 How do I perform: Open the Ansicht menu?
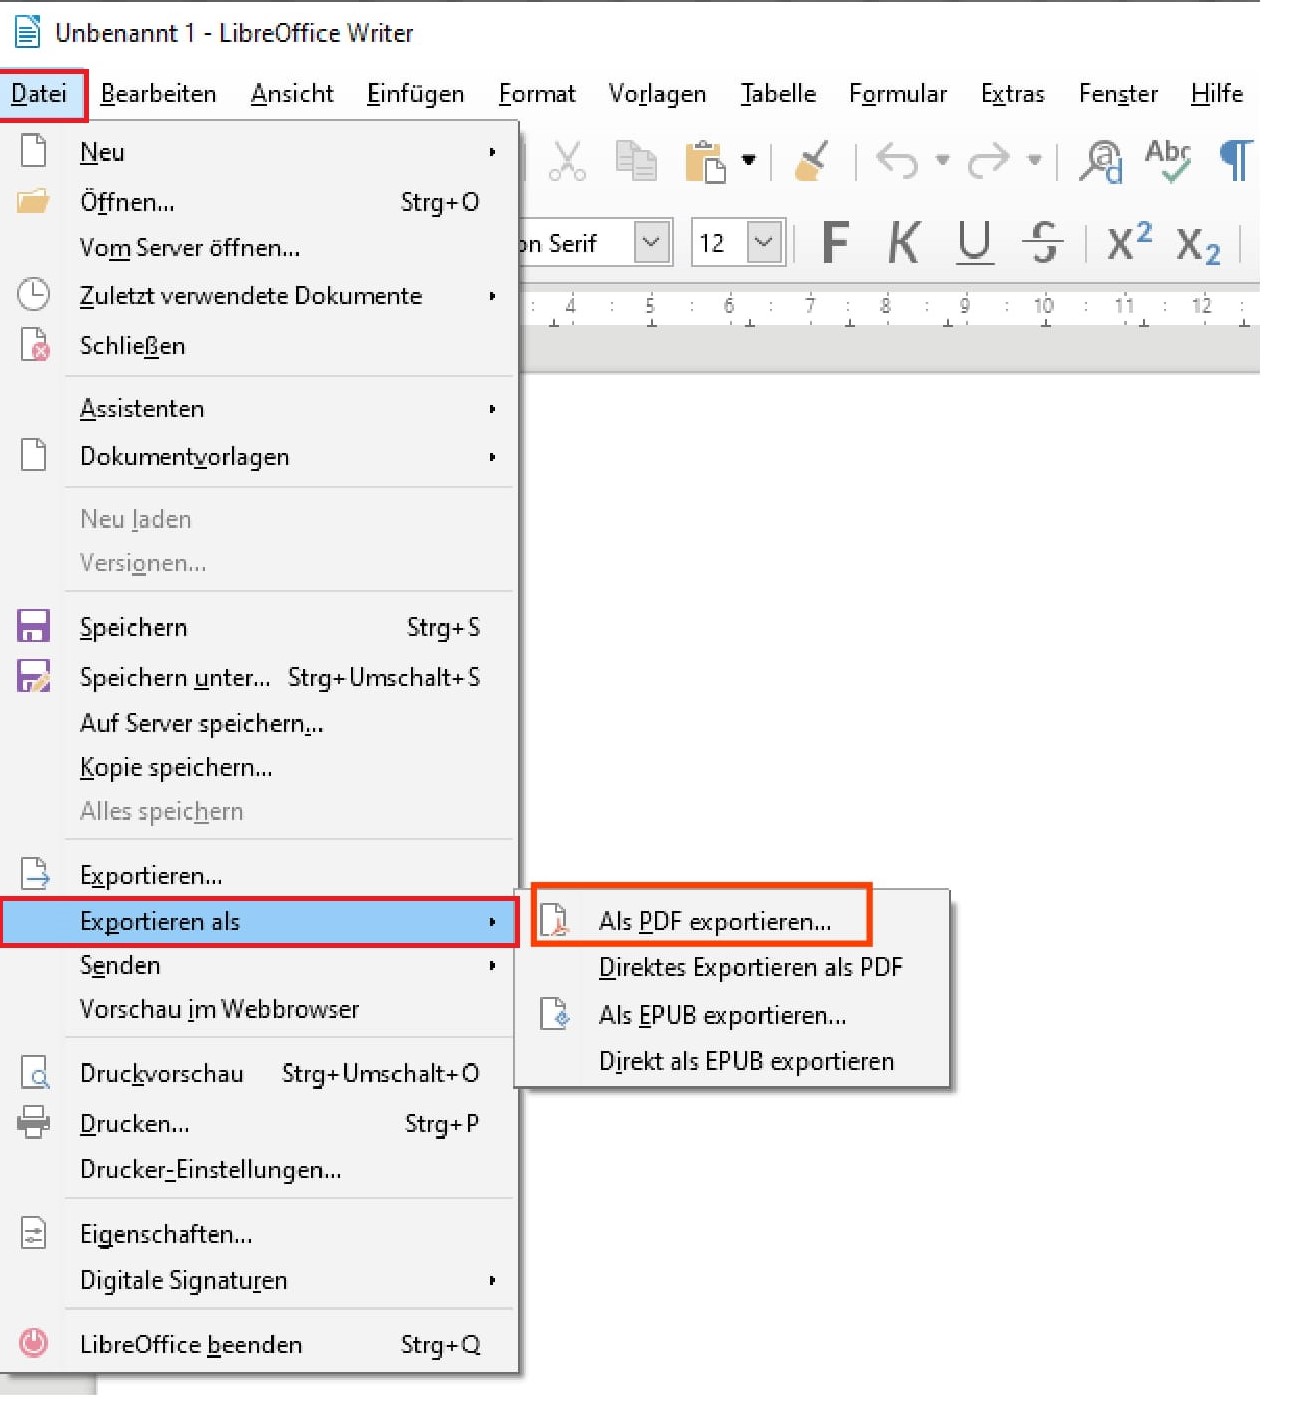click(292, 94)
